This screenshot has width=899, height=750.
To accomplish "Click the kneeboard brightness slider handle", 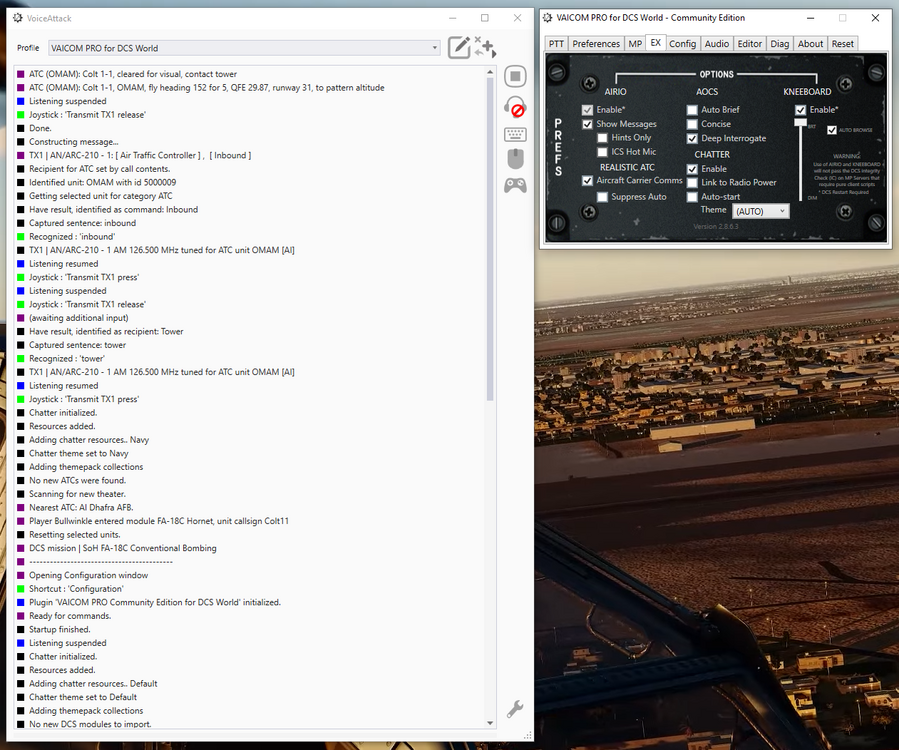I will click(800, 122).
